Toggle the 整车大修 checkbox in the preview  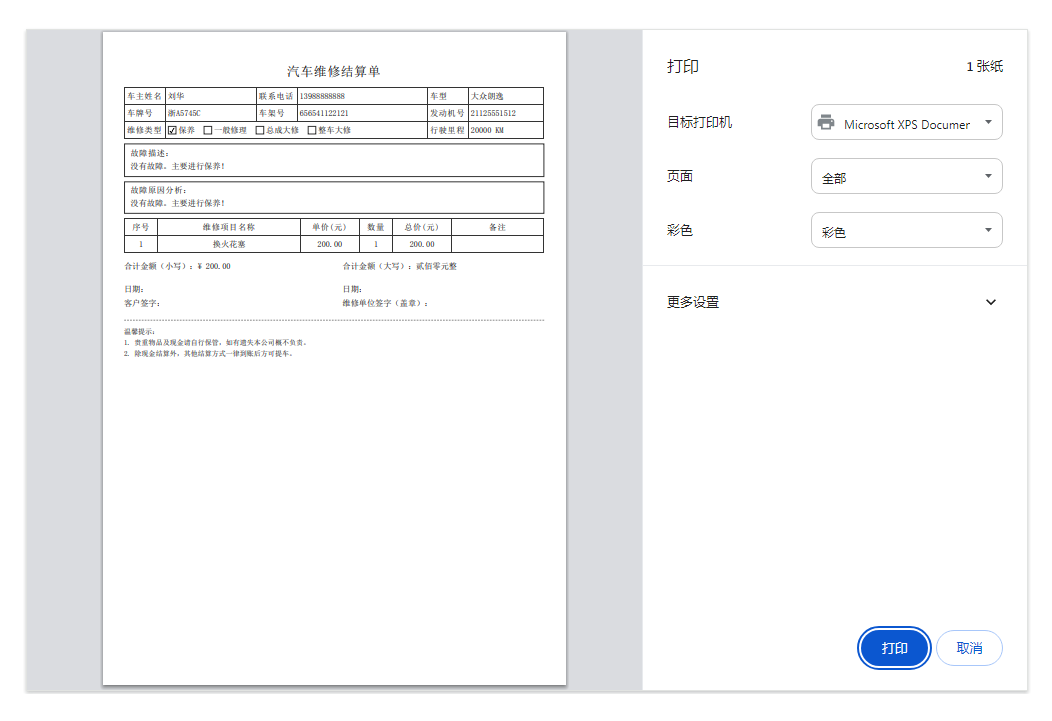point(312,130)
